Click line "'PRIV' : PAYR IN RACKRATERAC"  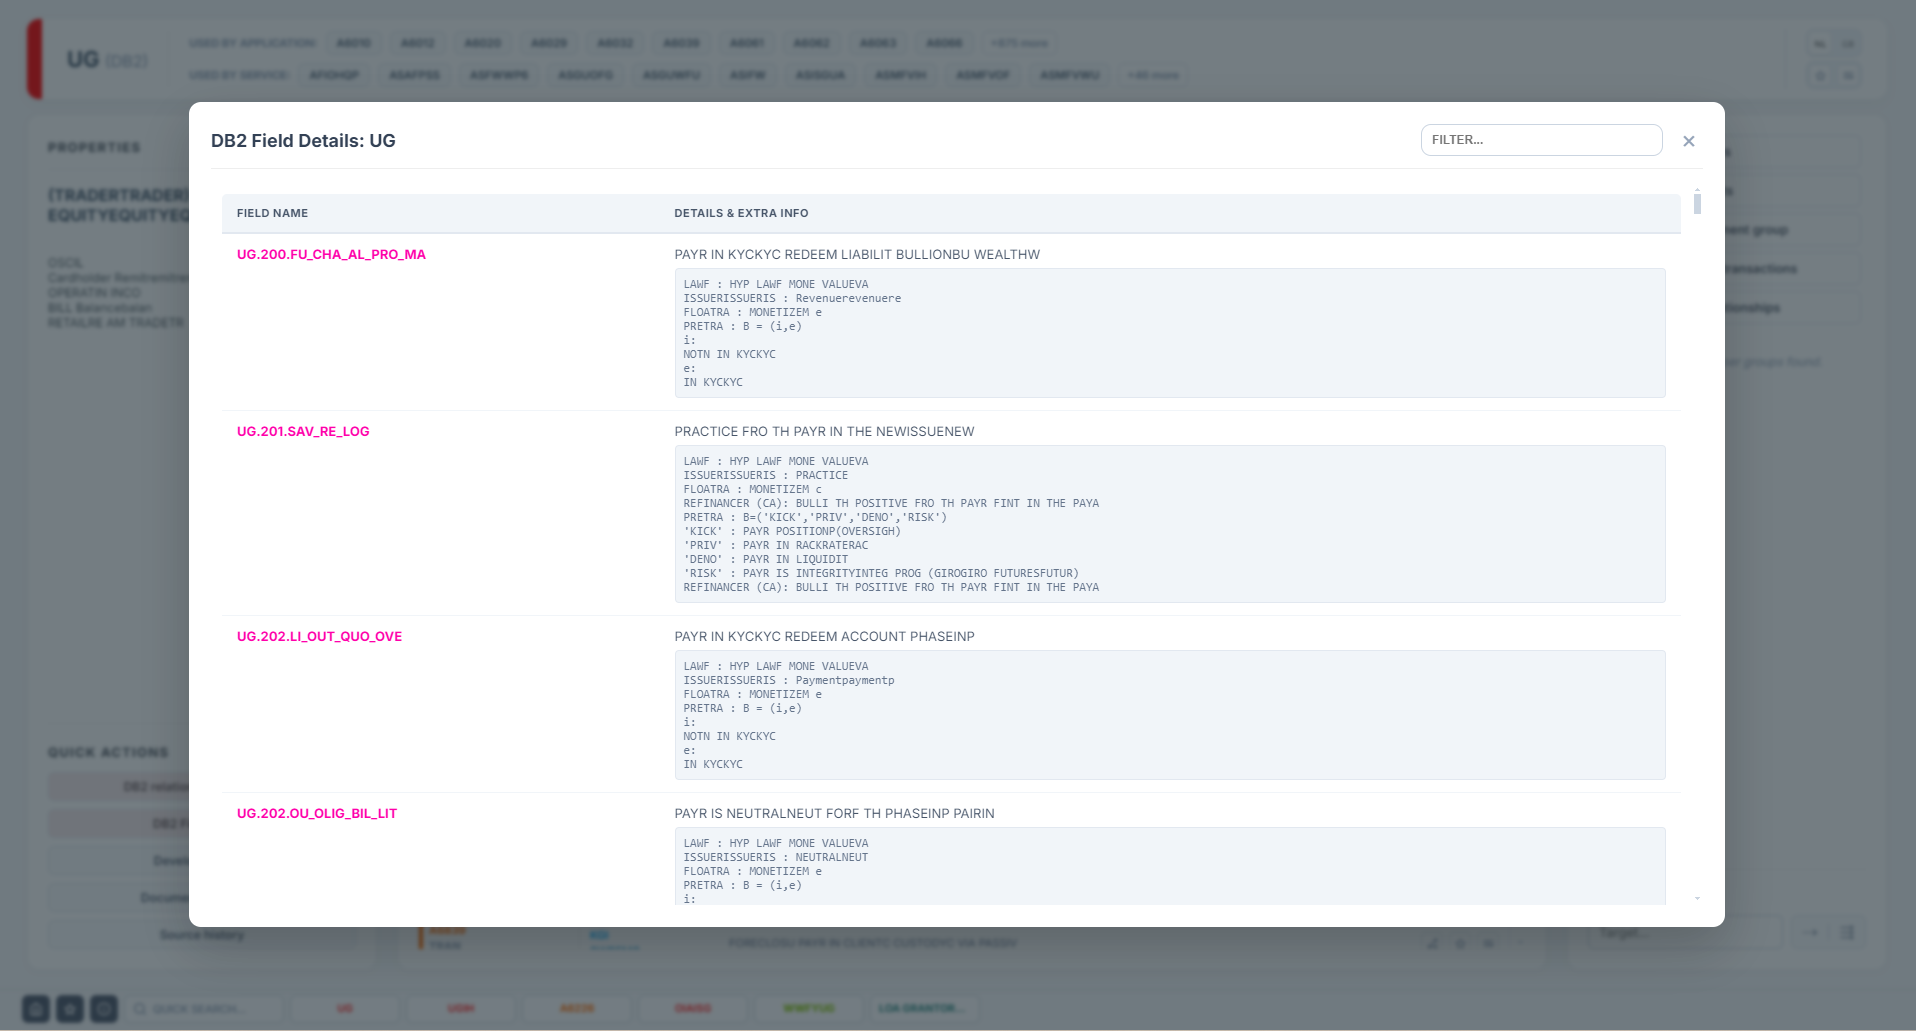(775, 545)
